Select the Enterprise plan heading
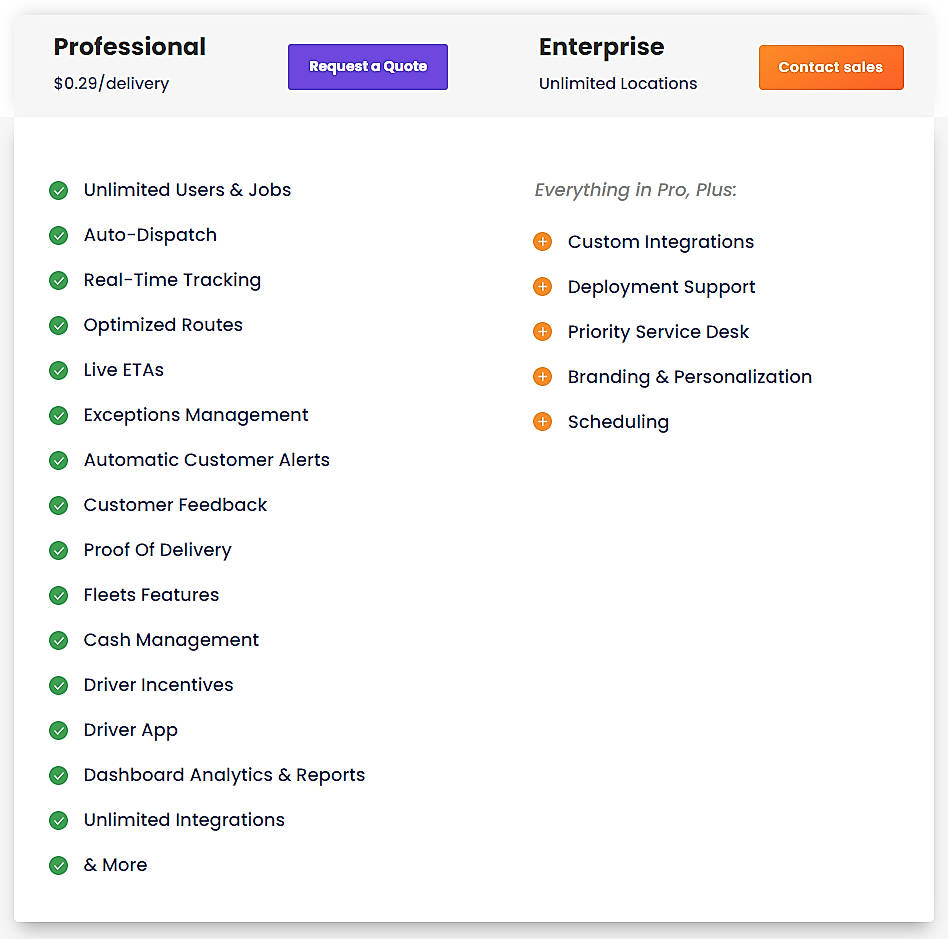Screen dimensions: 948x939 [602, 47]
